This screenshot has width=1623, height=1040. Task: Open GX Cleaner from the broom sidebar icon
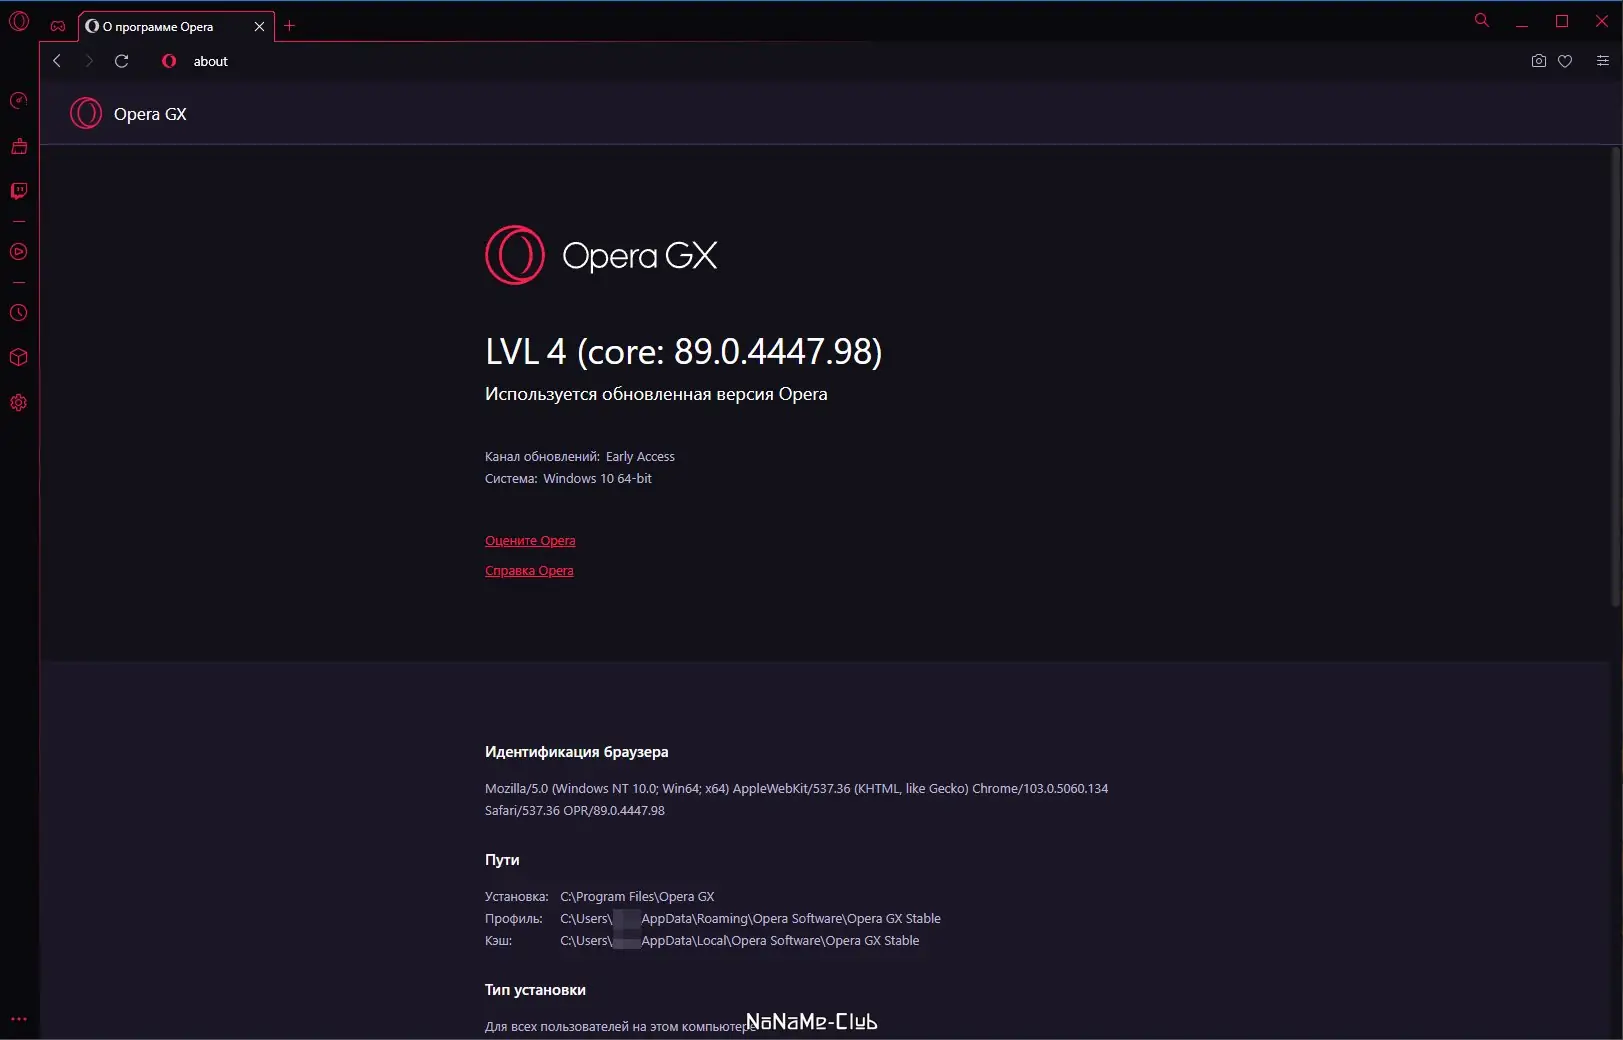[19, 146]
